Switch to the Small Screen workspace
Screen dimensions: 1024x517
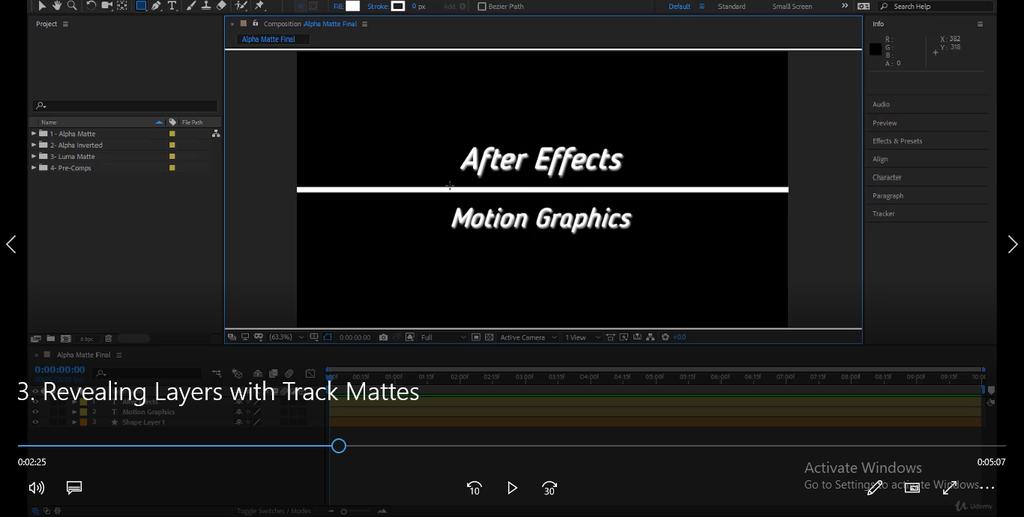point(792,7)
